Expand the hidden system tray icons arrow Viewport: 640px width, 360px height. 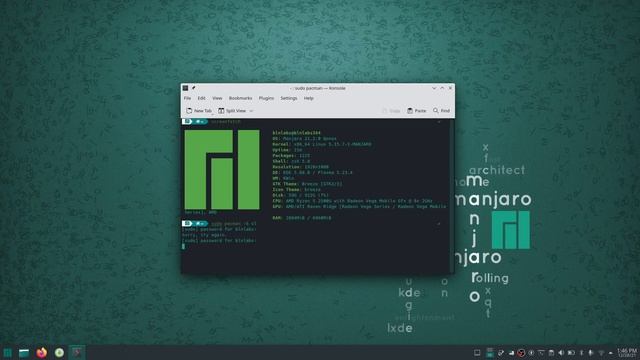(x=611, y=353)
